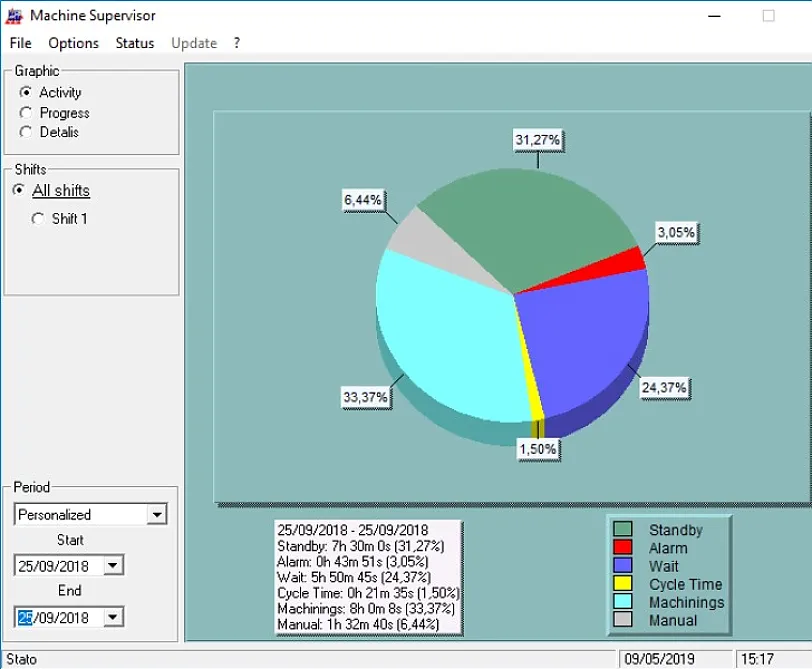Open the File menu
The width and height of the screenshot is (812, 669).
coord(21,43)
